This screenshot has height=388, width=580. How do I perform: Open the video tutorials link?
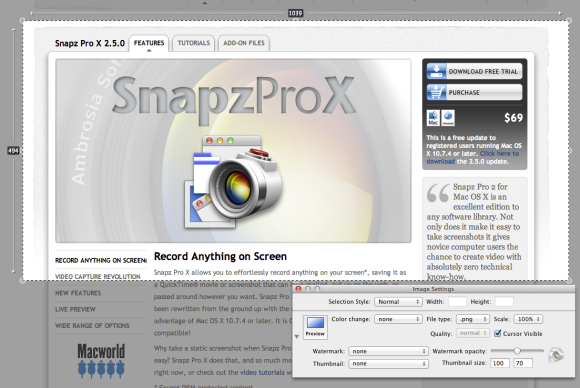click(262, 372)
